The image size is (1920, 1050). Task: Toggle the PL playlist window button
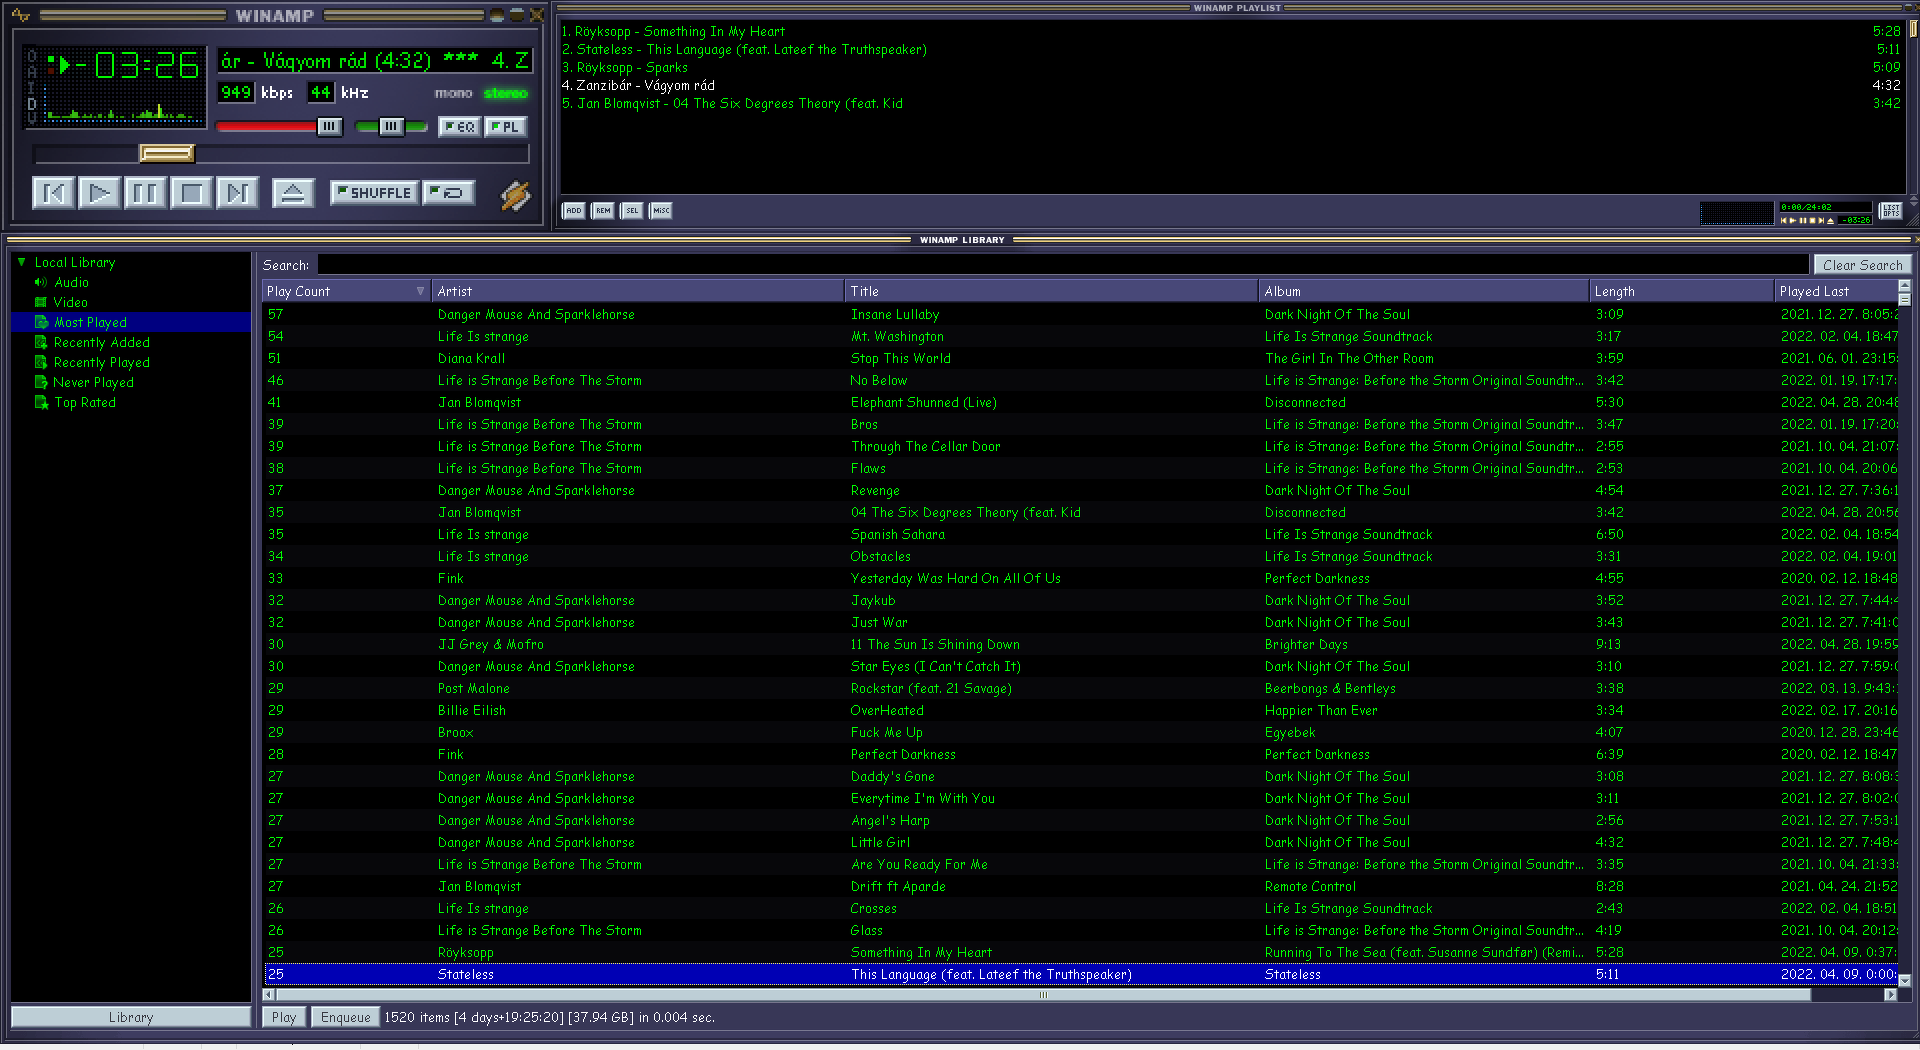tap(505, 127)
